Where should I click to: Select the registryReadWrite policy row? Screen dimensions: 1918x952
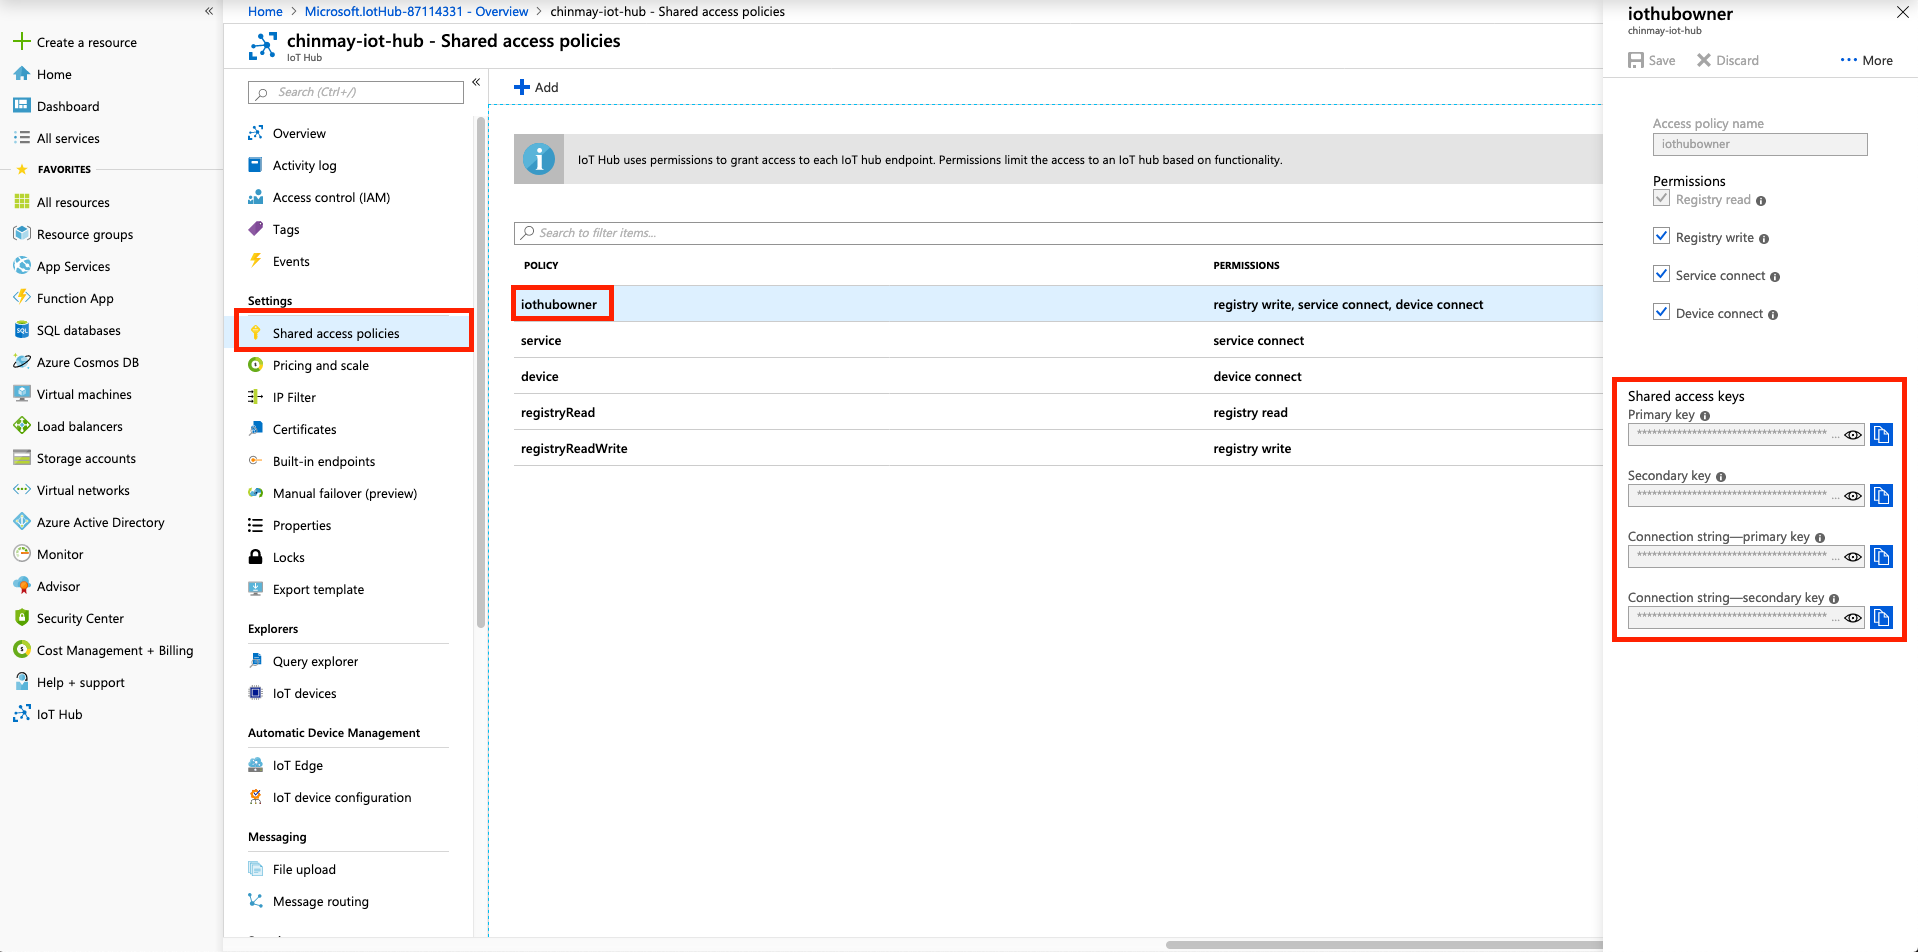tap(1058, 448)
